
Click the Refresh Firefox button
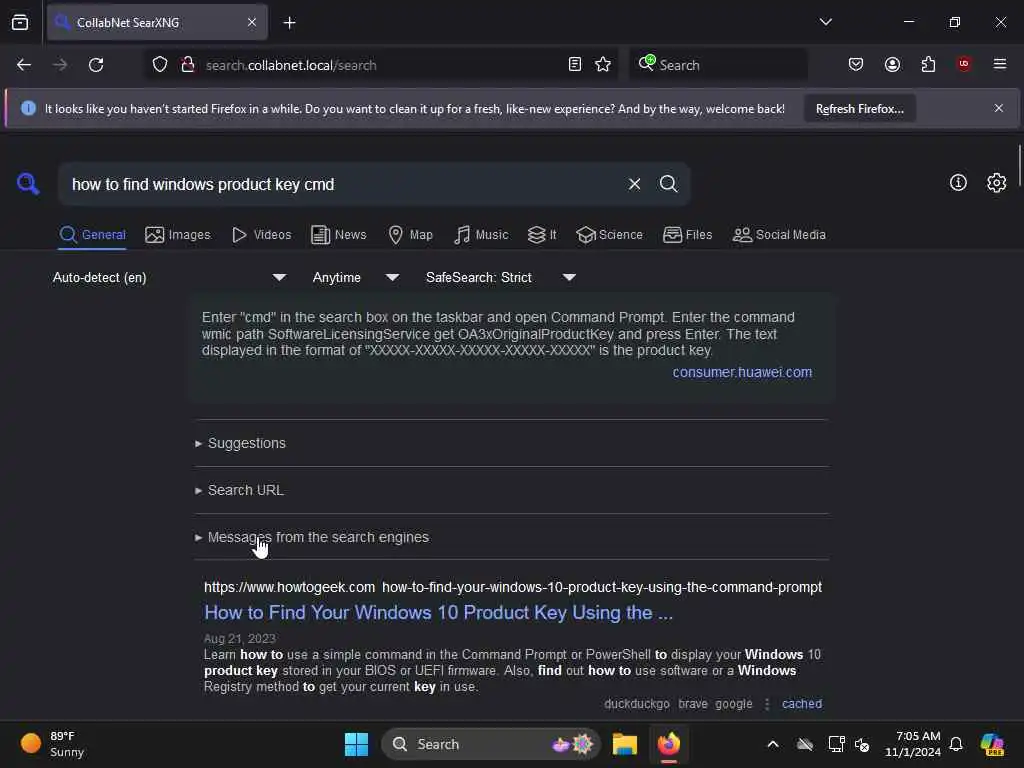tap(859, 109)
